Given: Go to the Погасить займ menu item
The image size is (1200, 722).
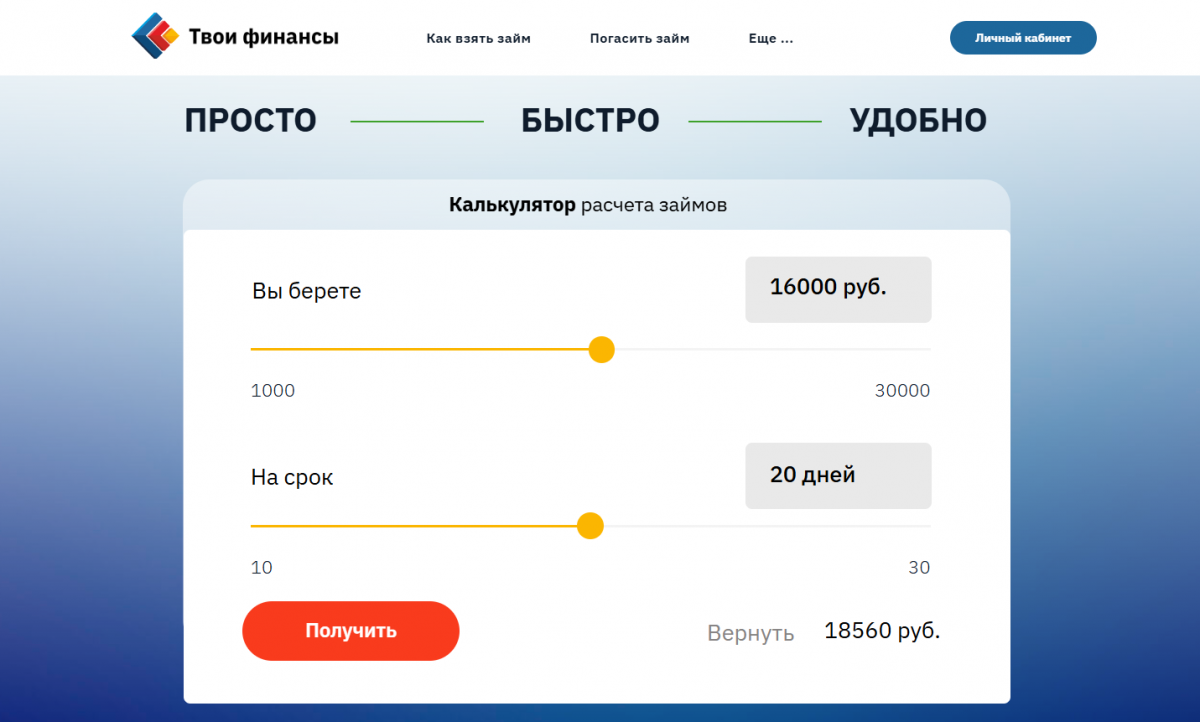Looking at the screenshot, I should click(639, 39).
